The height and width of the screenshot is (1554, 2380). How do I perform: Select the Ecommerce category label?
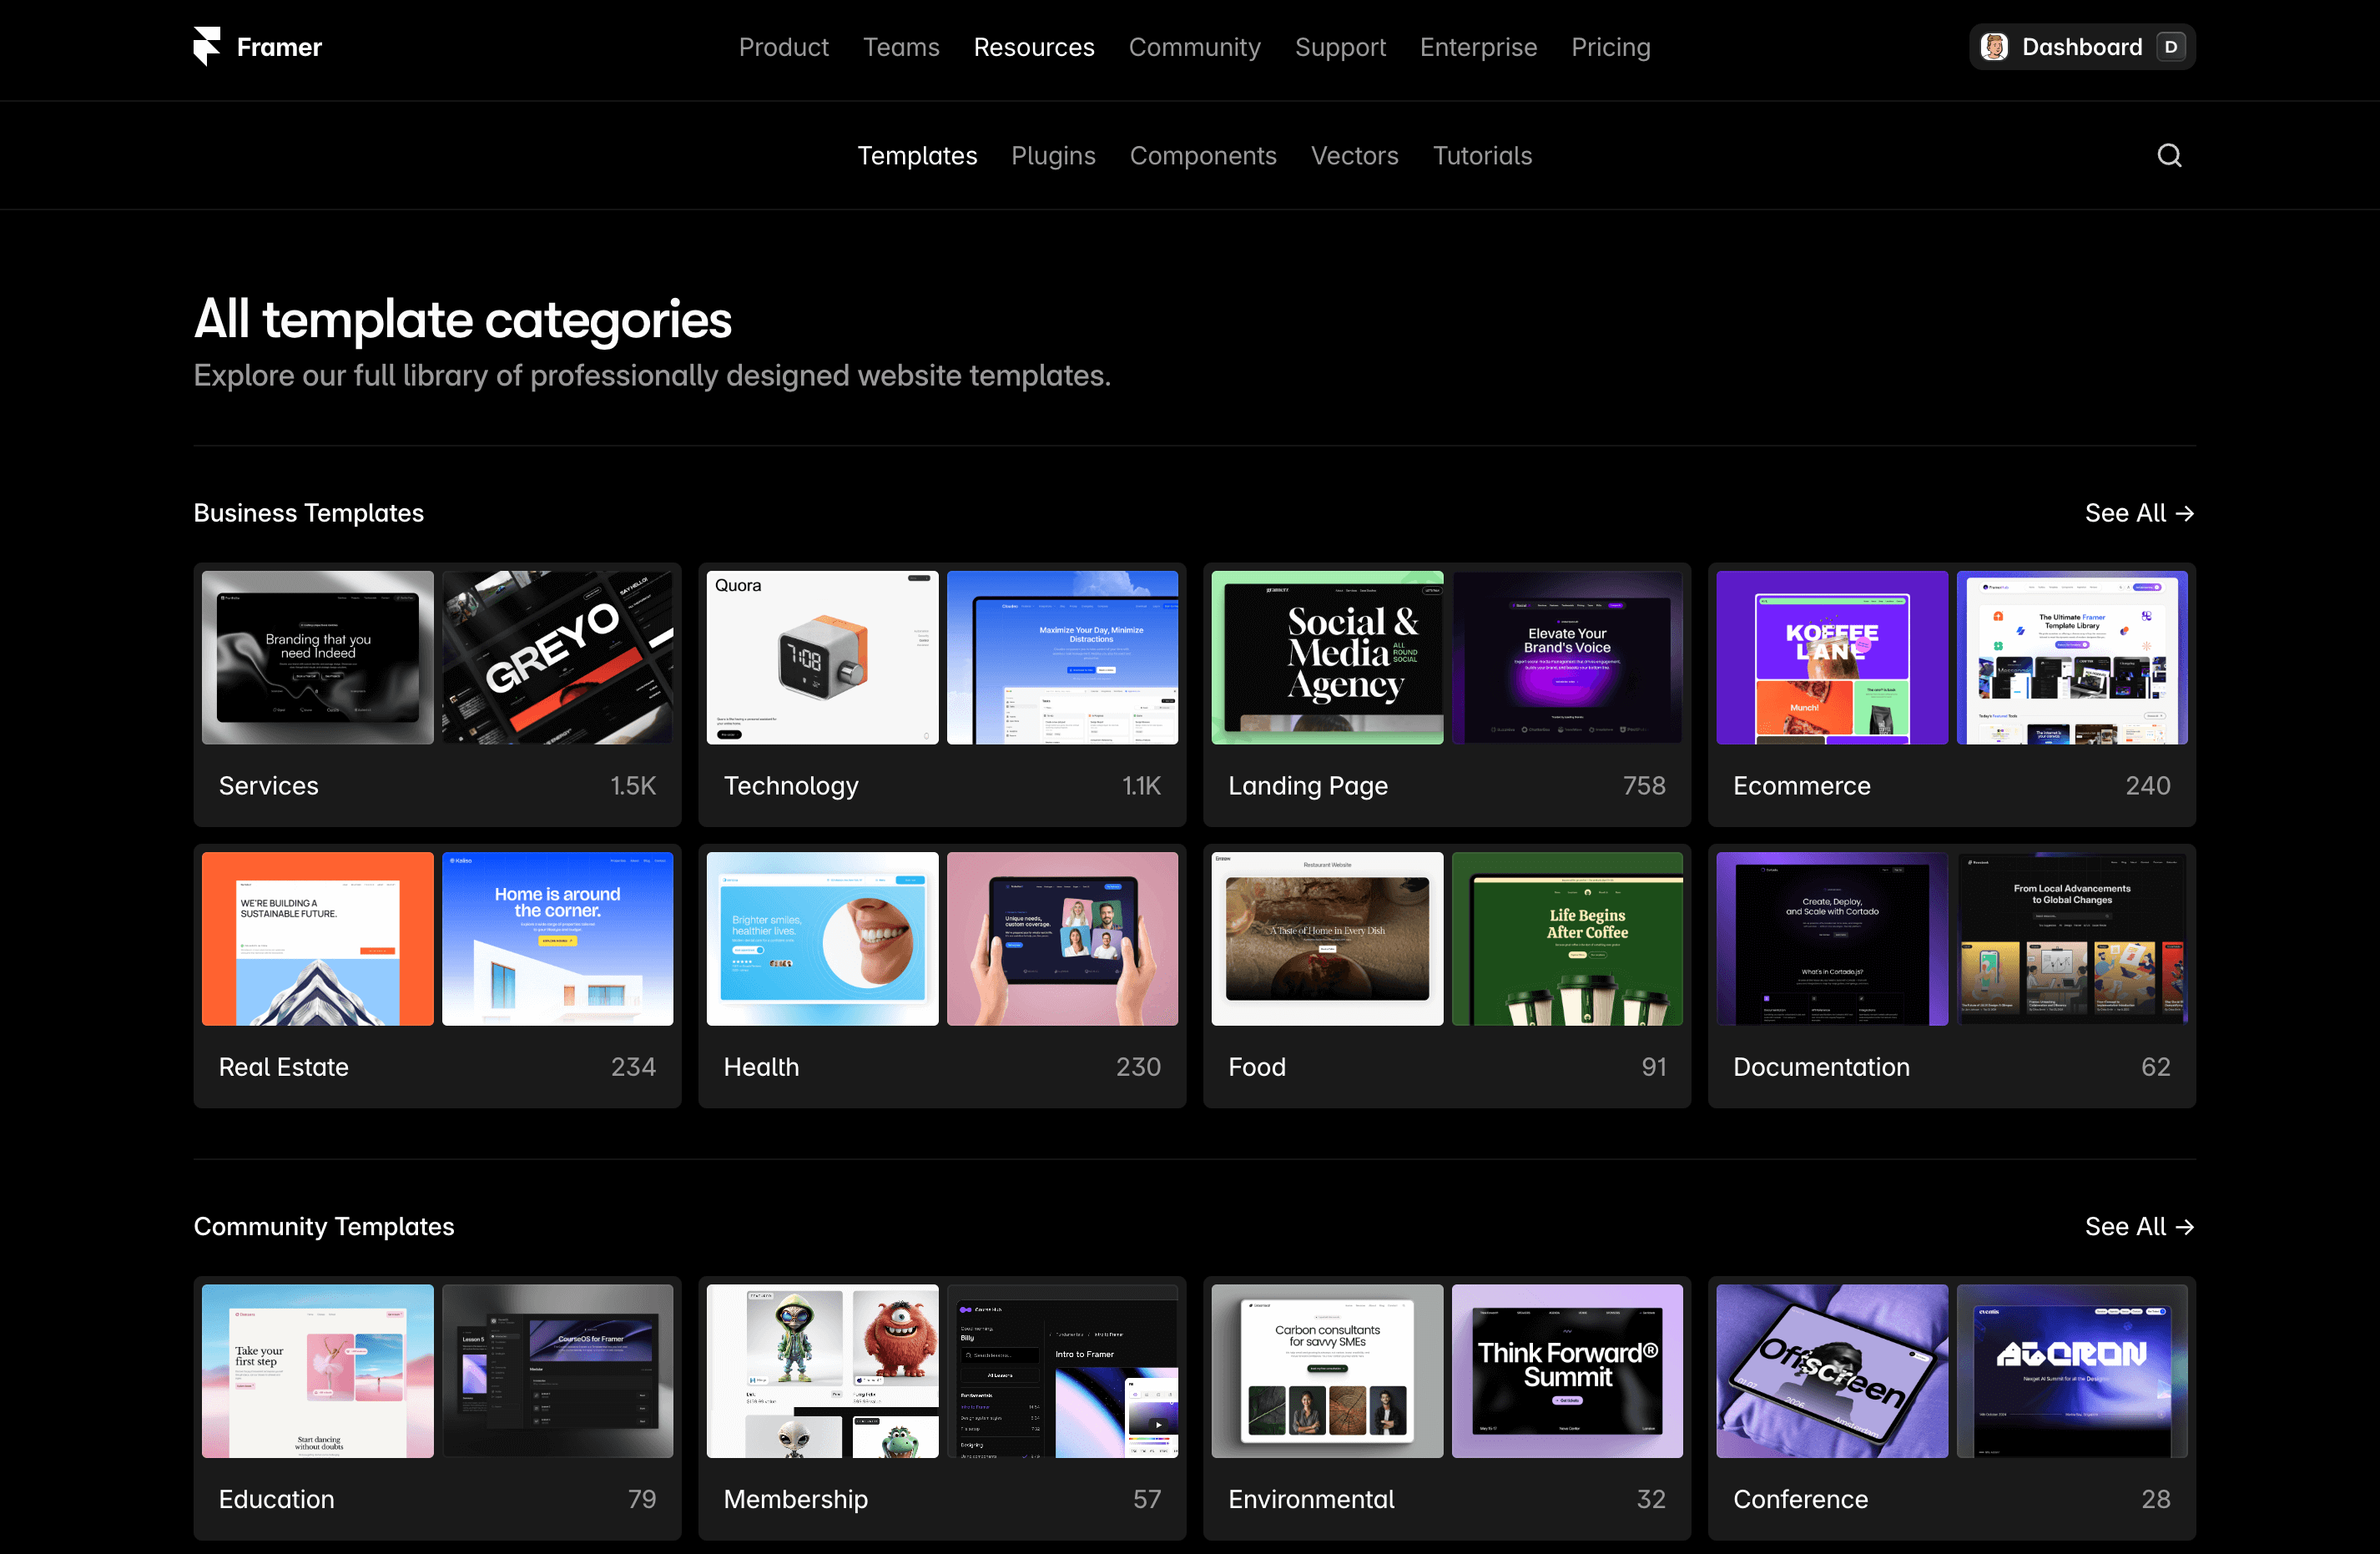coord(1801,786)
